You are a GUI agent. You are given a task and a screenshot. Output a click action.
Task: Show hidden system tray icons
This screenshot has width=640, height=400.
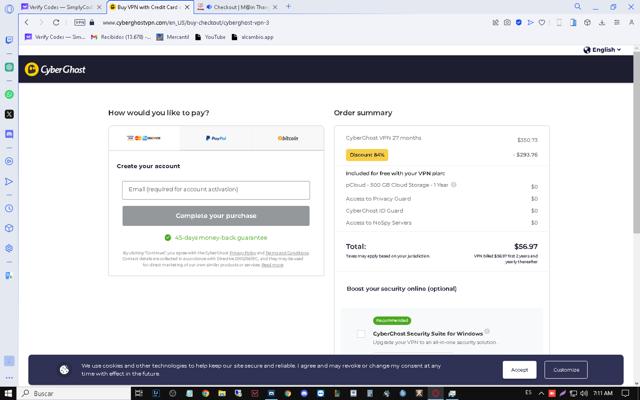[x=541, y=393]
